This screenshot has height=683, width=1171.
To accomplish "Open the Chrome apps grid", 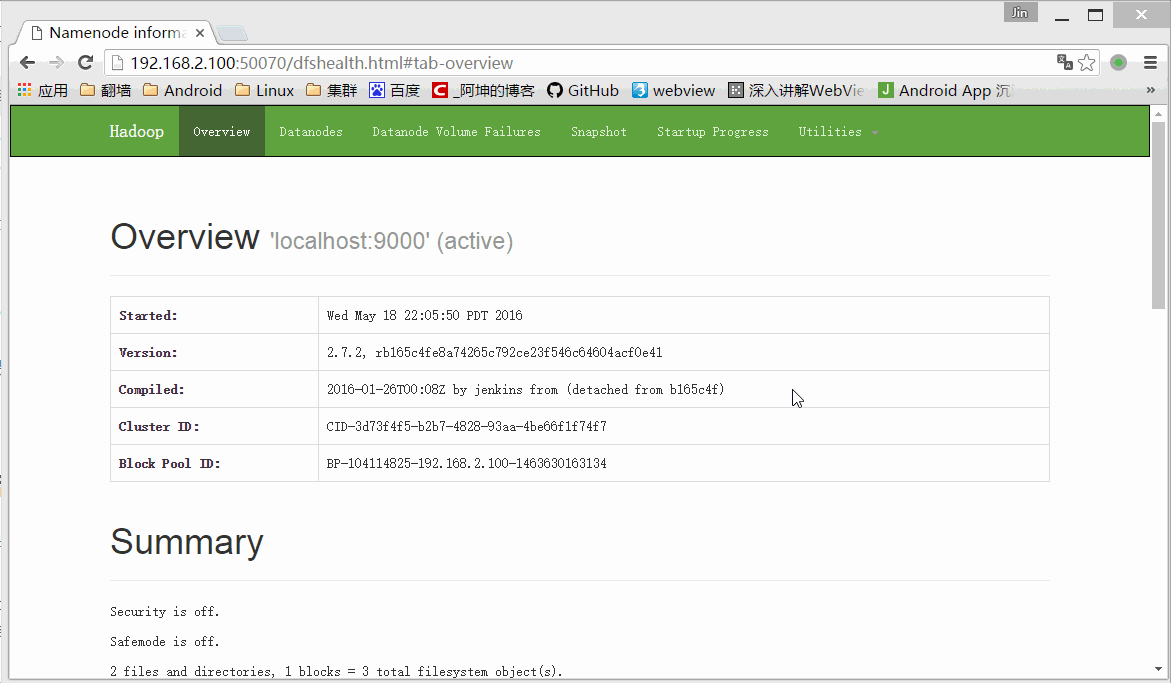I will click(x=23, y=90).
